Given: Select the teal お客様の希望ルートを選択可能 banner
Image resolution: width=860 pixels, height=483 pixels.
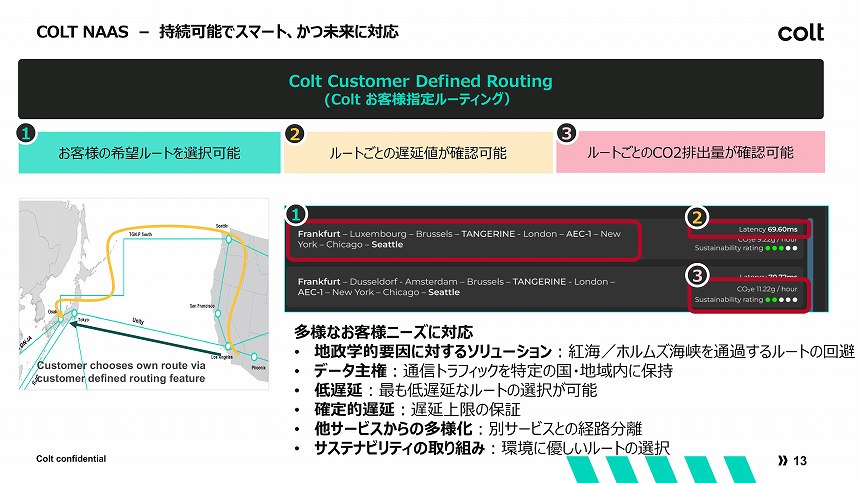Looking at the screenshot, I should (149, 152).
